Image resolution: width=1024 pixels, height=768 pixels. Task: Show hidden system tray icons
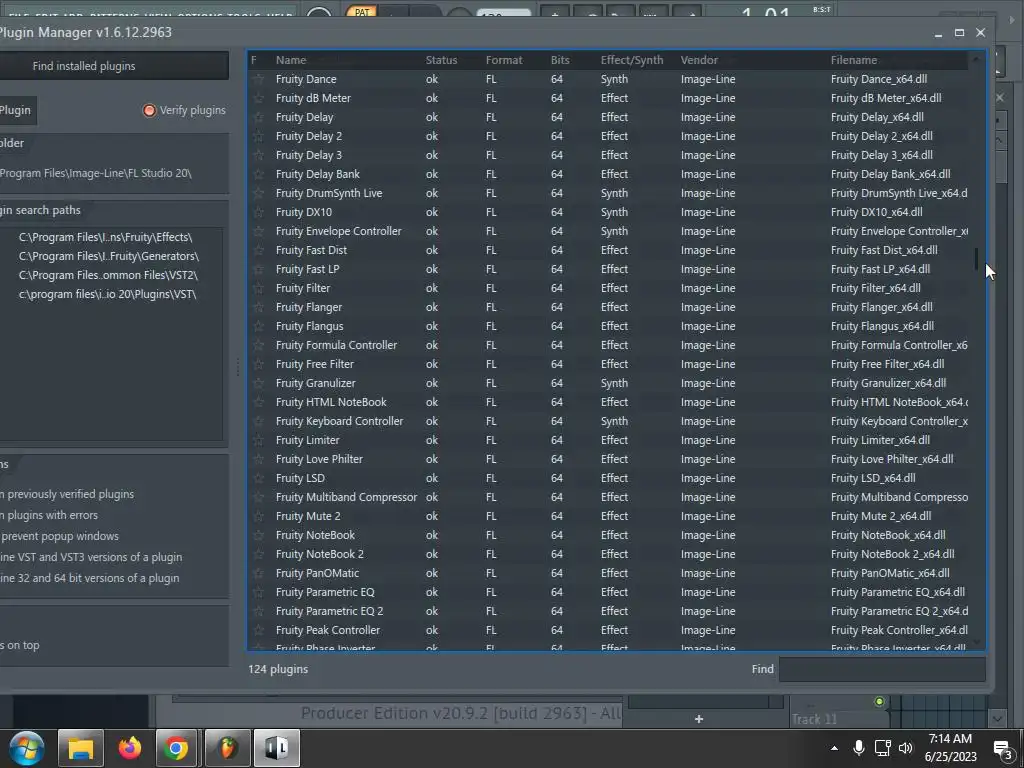pyautogui.click(x=834, y=748)
